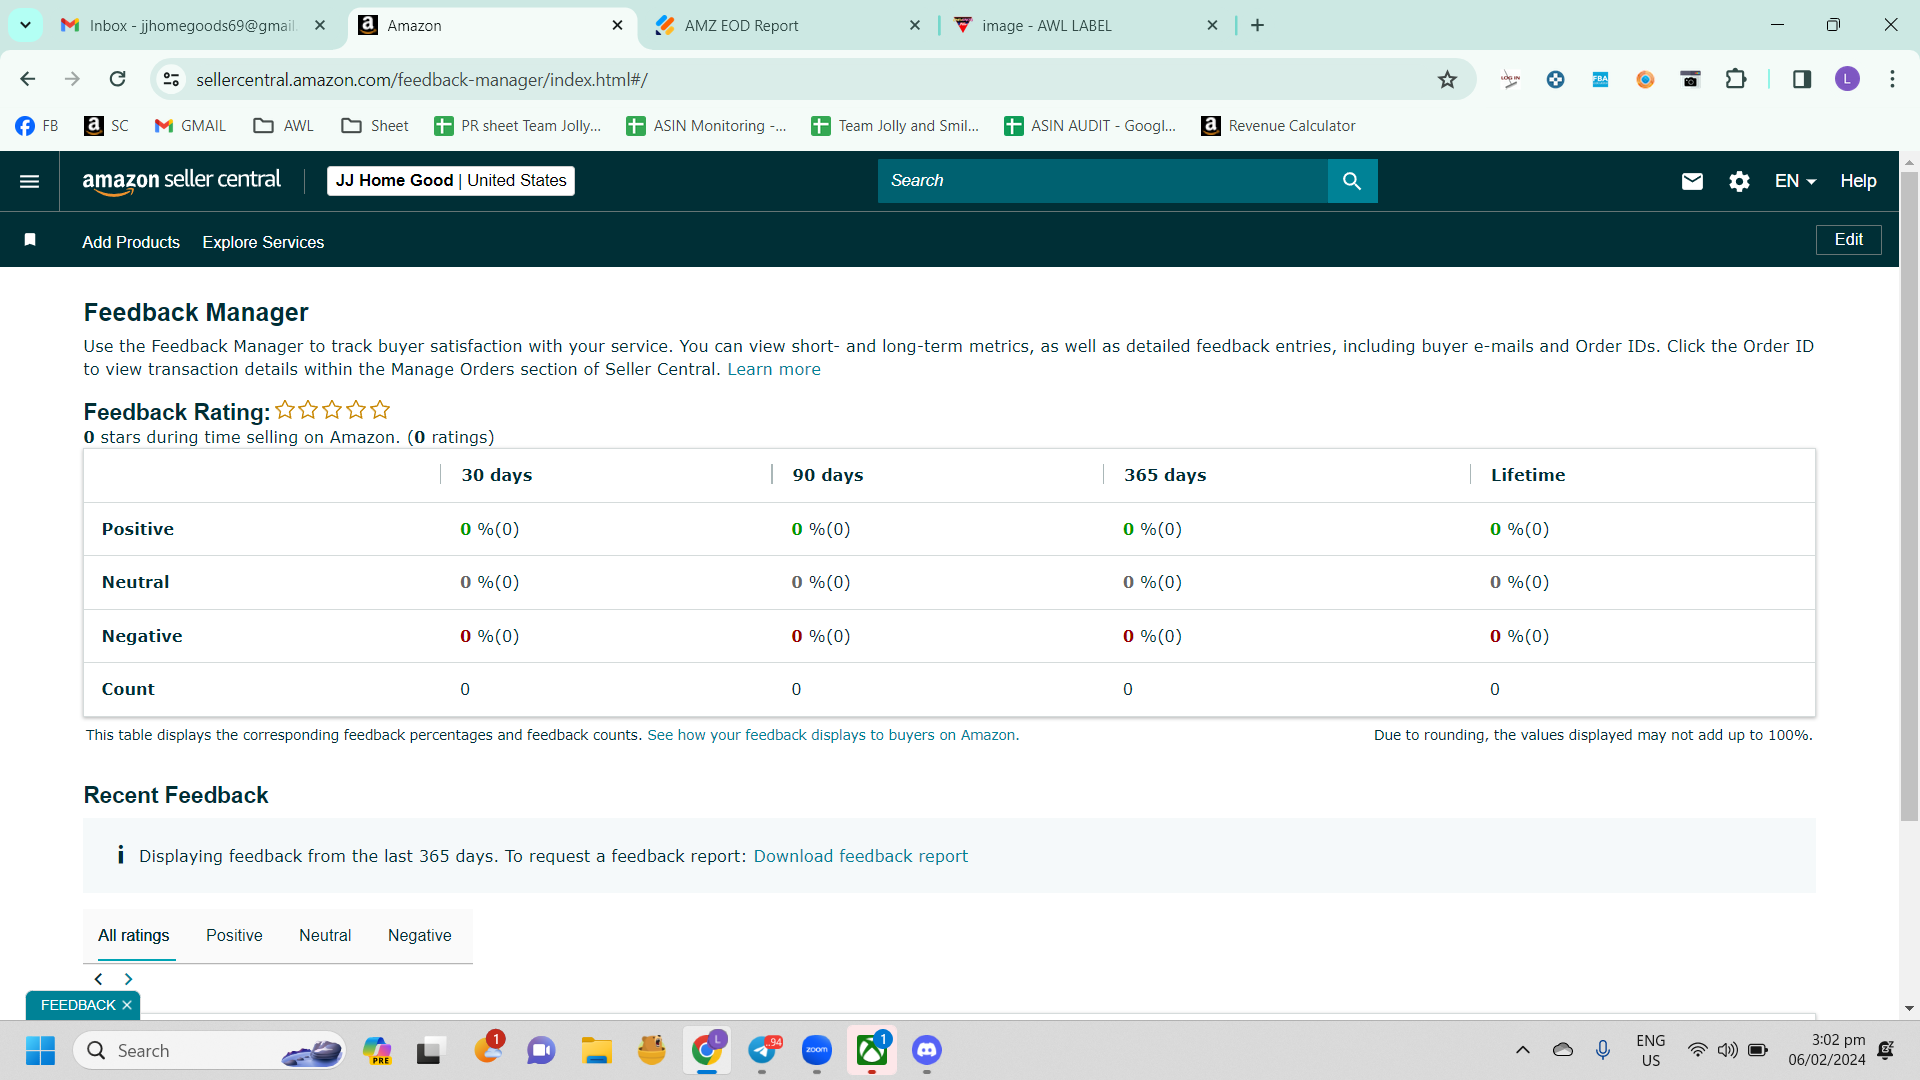Open PR sheet Team Jolly bookmark
Image resolution: width=1920 pixels, height=1080 pixels.
coord(518,126)
